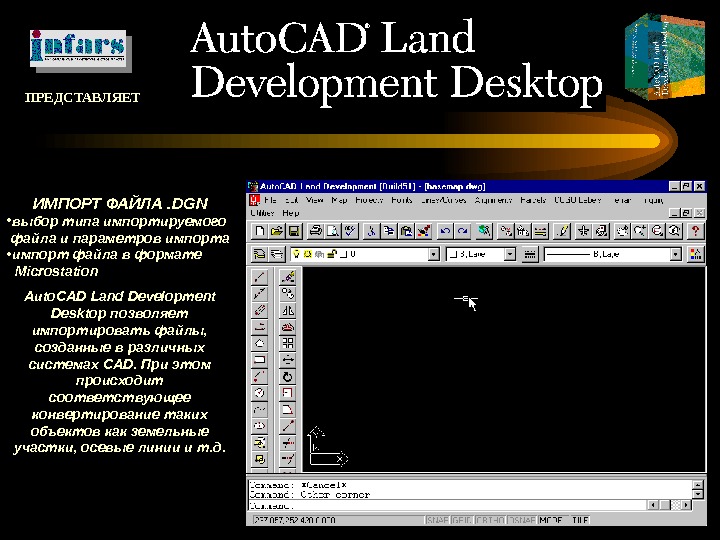The height and width of the screenshot is (540, 720).
Task: Click the Cut scissors icon
Action: click(x=371, y=231)
